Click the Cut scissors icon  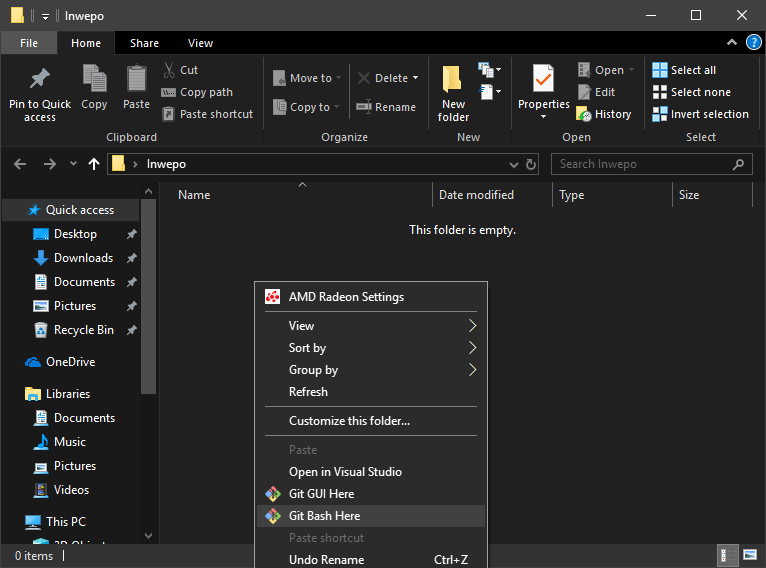click(168, 70)
